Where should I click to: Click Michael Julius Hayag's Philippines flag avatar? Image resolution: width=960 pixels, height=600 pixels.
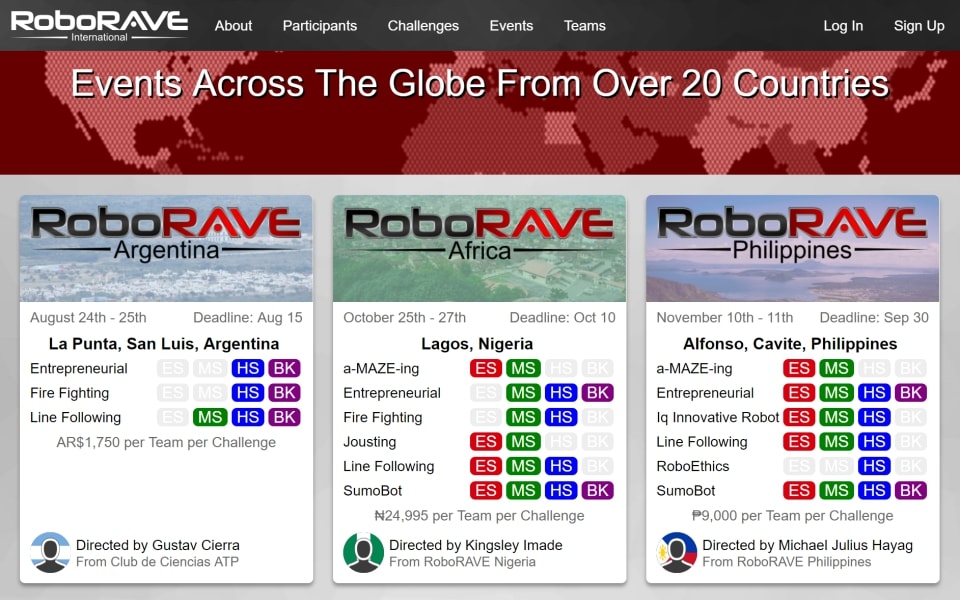click(x=677, y=552)
